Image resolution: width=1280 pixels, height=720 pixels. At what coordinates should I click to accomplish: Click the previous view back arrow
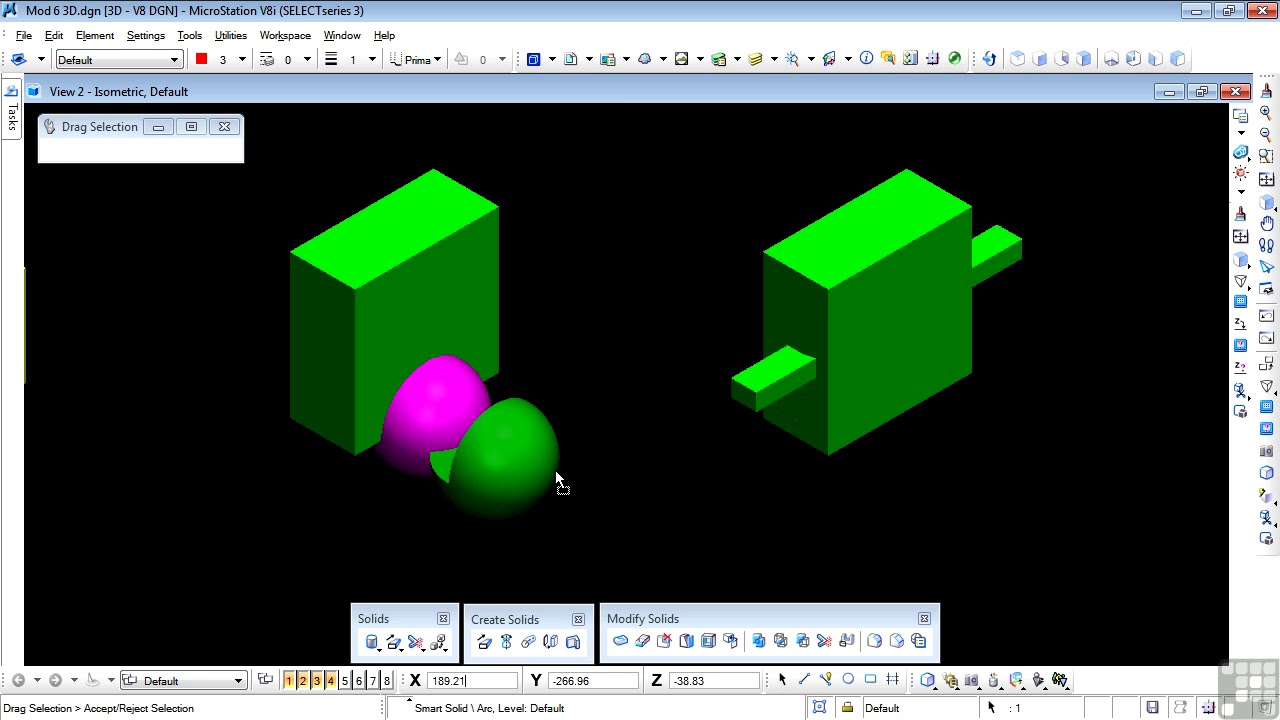[18, 681]
